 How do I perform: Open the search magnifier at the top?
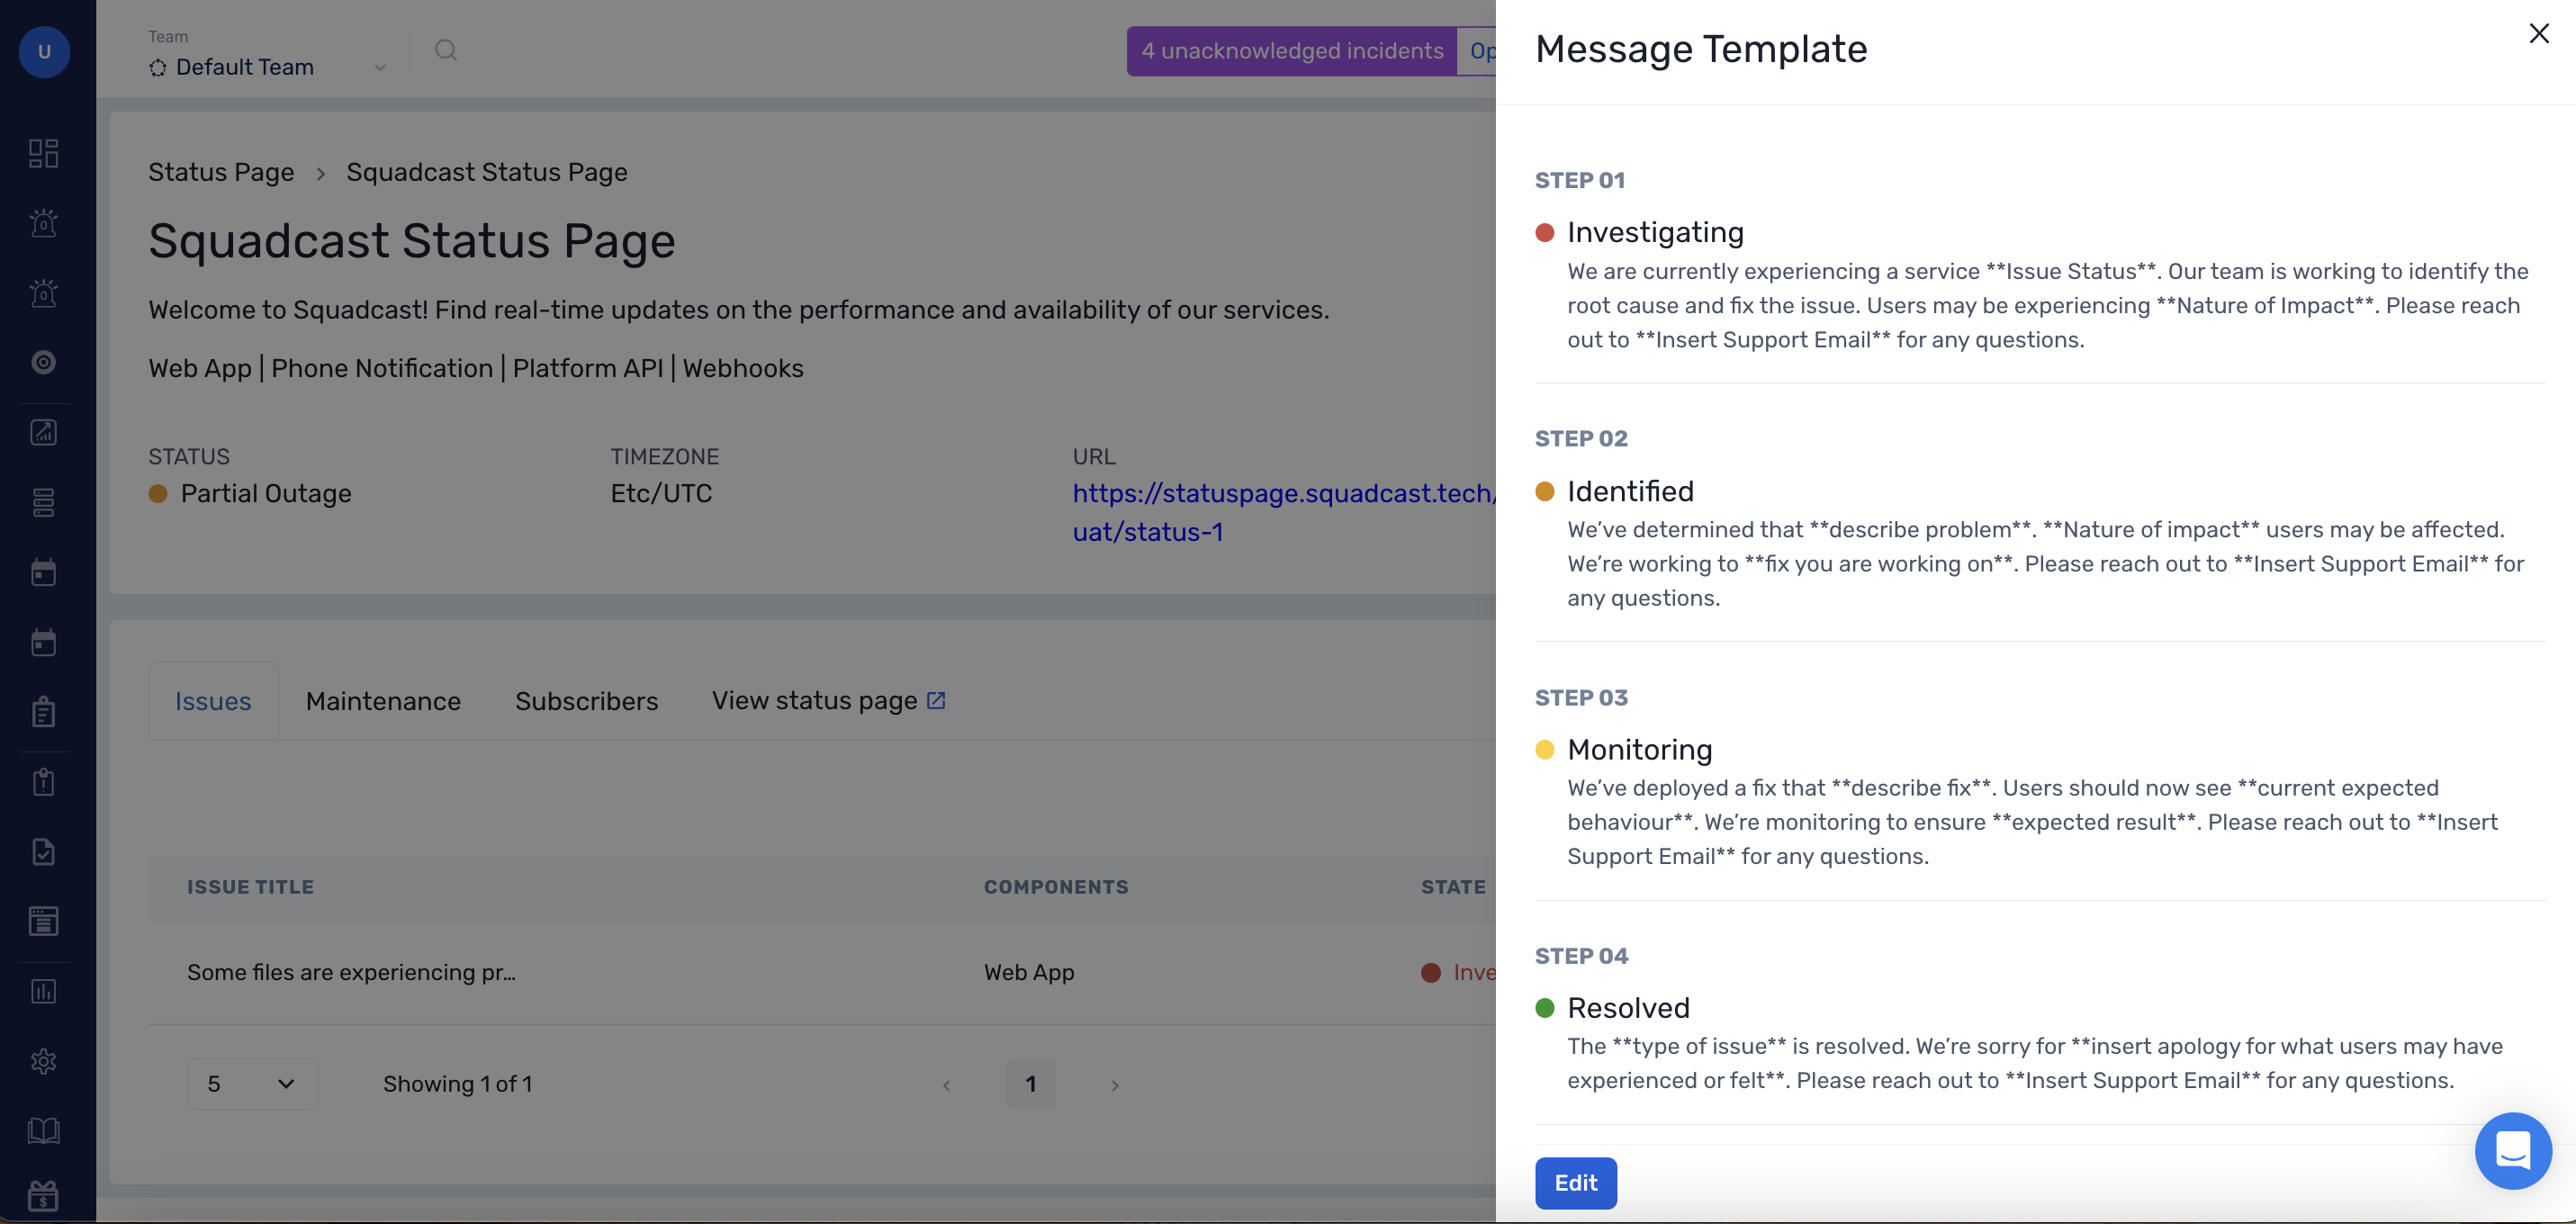446,50
